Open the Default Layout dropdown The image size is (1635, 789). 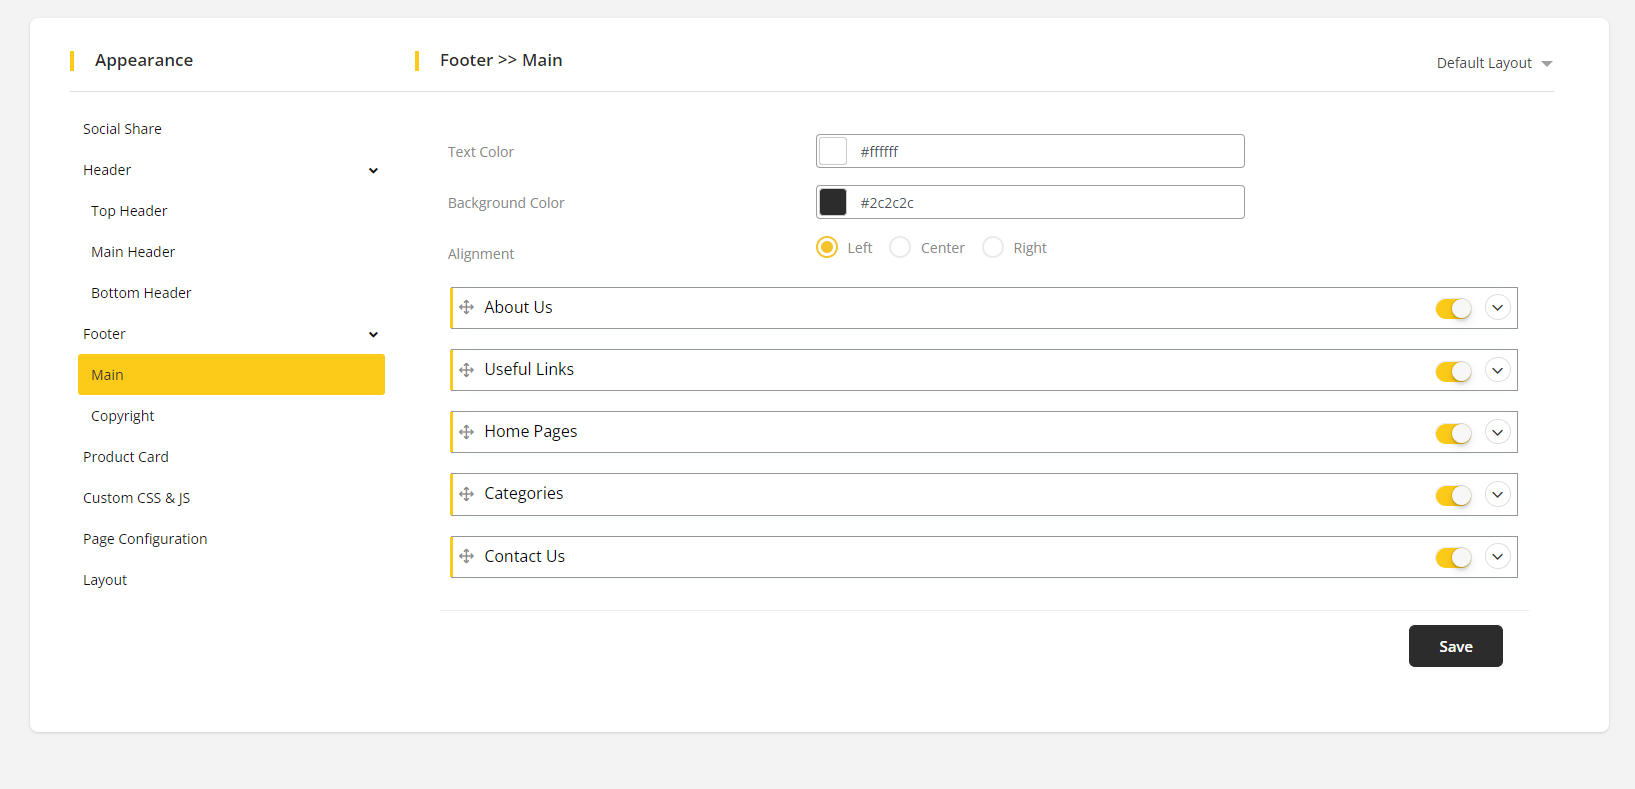tap(1494, 63)
